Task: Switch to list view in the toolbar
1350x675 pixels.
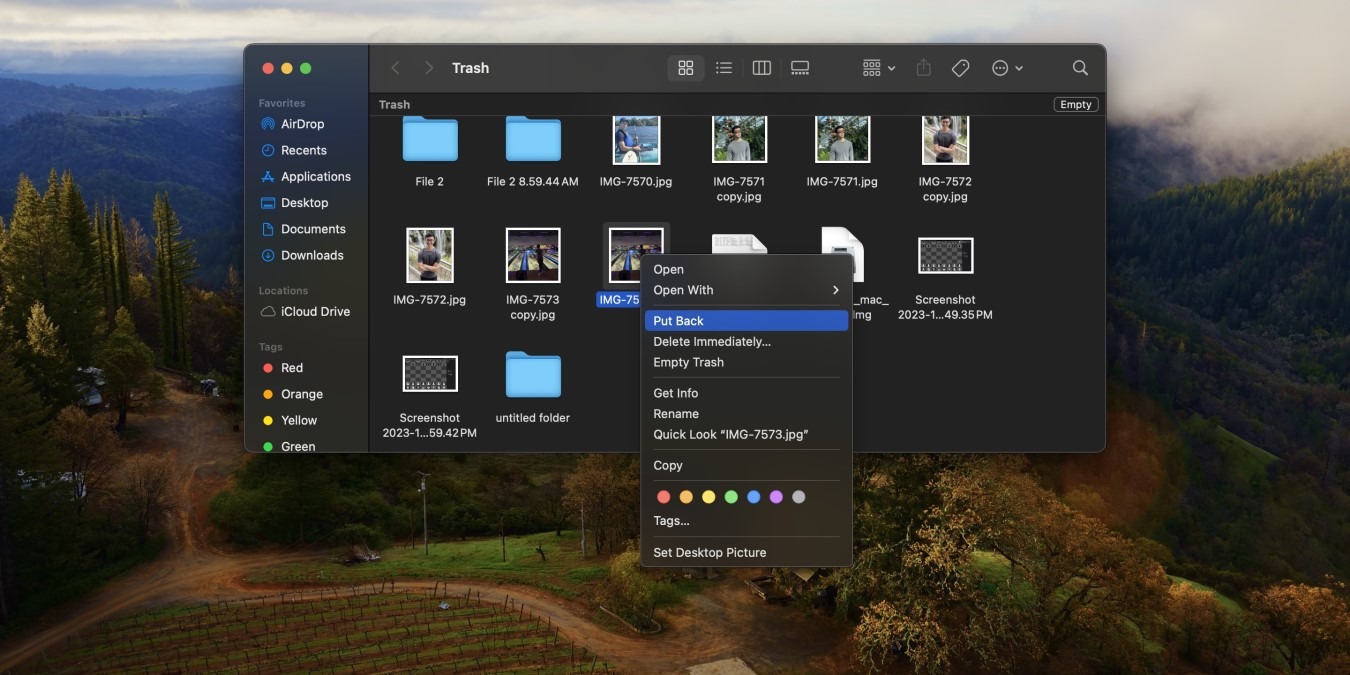Action: tap(724, 67)
